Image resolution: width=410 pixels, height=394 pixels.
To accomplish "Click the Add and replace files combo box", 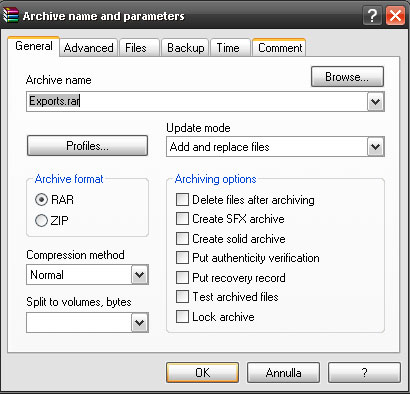I will tap(275, 147).
